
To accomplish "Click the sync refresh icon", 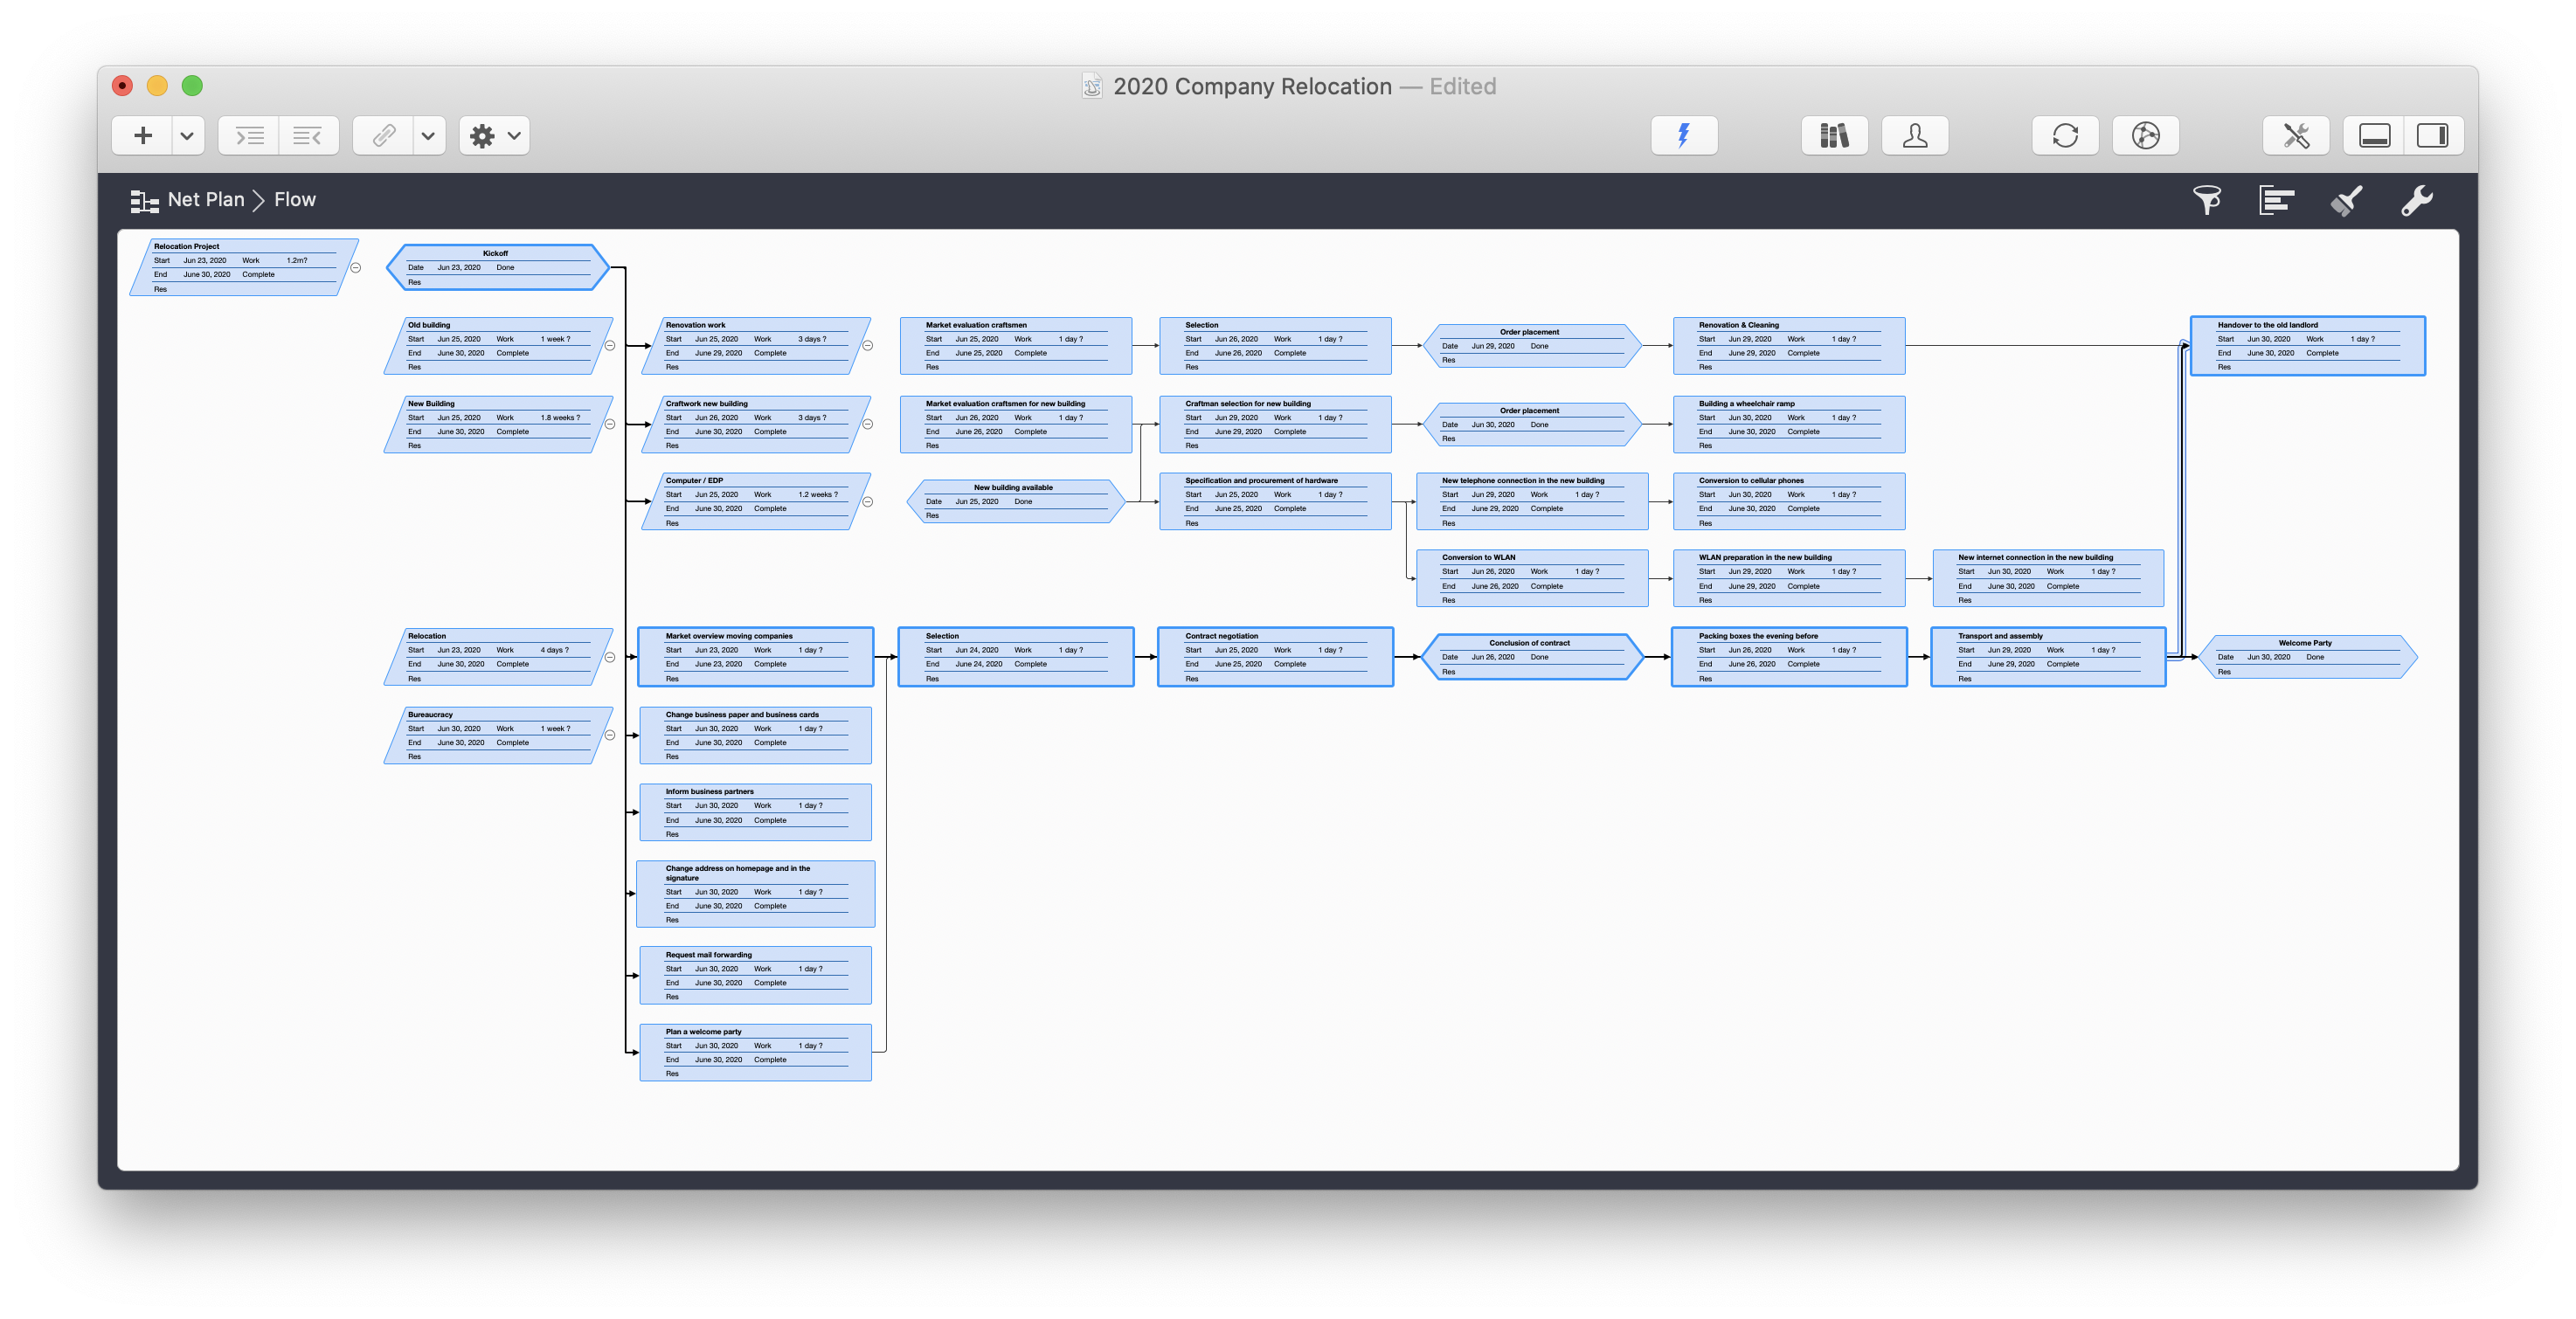I will click(x=2065, y=136).
